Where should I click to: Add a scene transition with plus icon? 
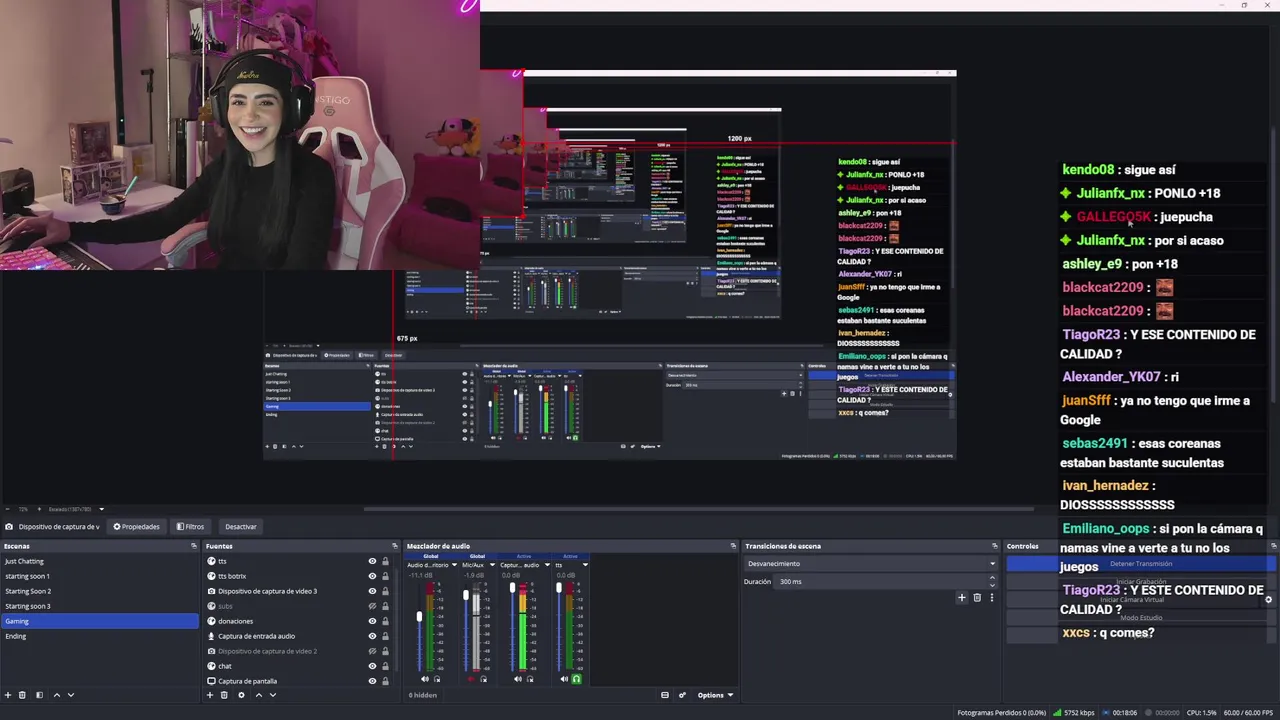[962, 598]
